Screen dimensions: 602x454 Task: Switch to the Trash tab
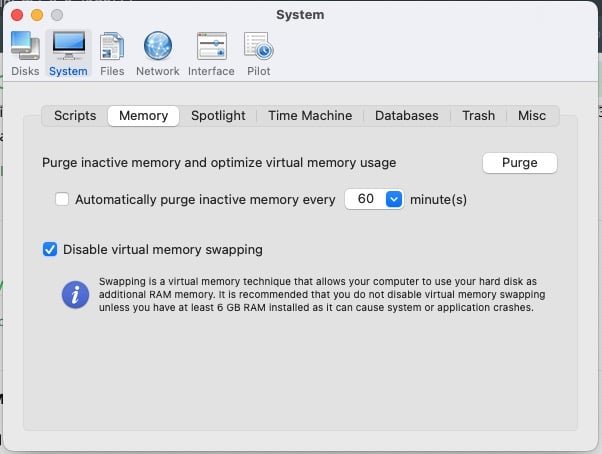tap(478, 116)
